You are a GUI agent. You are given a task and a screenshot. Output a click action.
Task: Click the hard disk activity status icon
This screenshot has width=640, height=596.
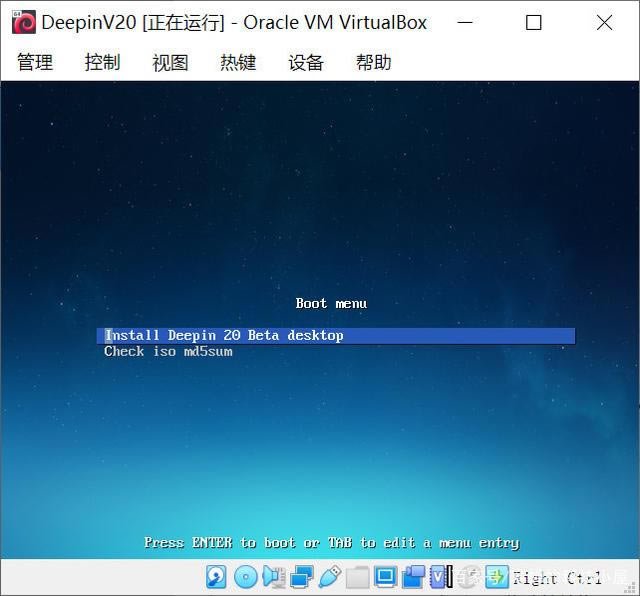216,577
